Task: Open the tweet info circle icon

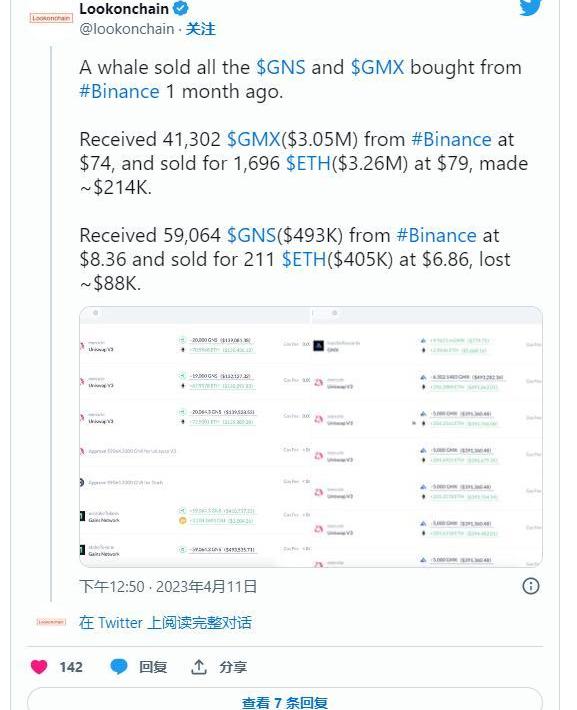Action: pos(531,586)
